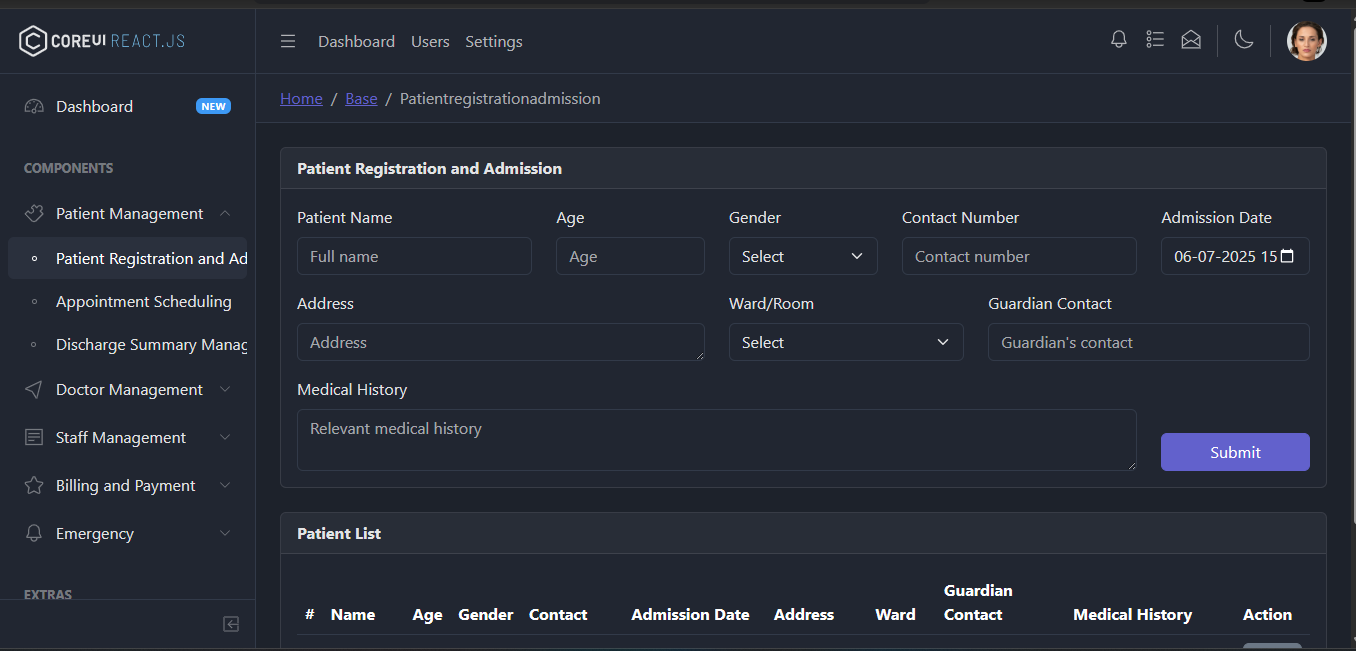Click Users in top navigation
Viewport: 1356px width, 651px height.
pos(430,42)
